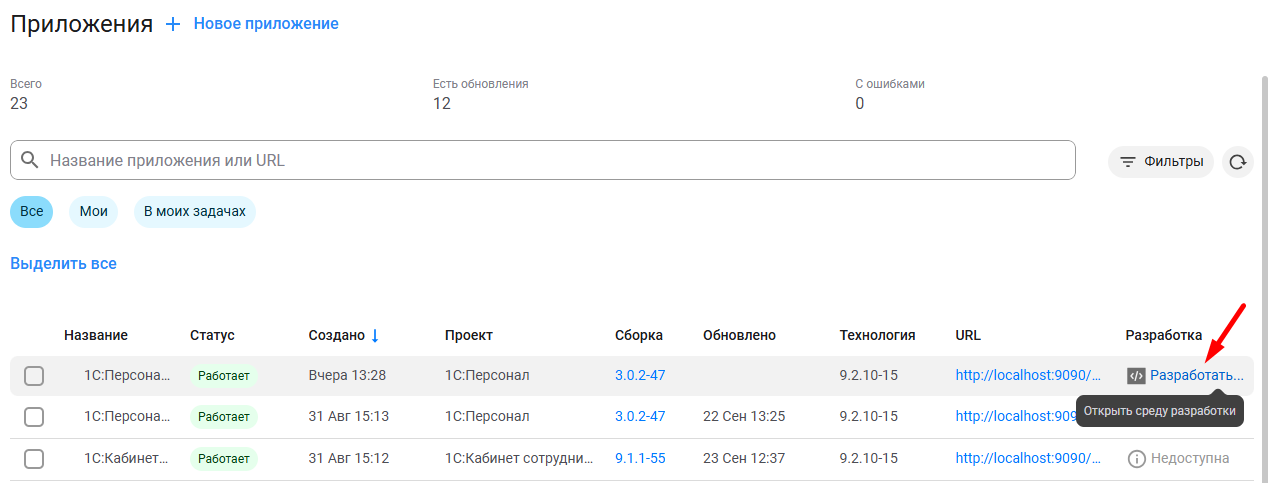Screen dimensions: 1277x483
Task: Click the Обновлено column header
Action: [739, 336]
